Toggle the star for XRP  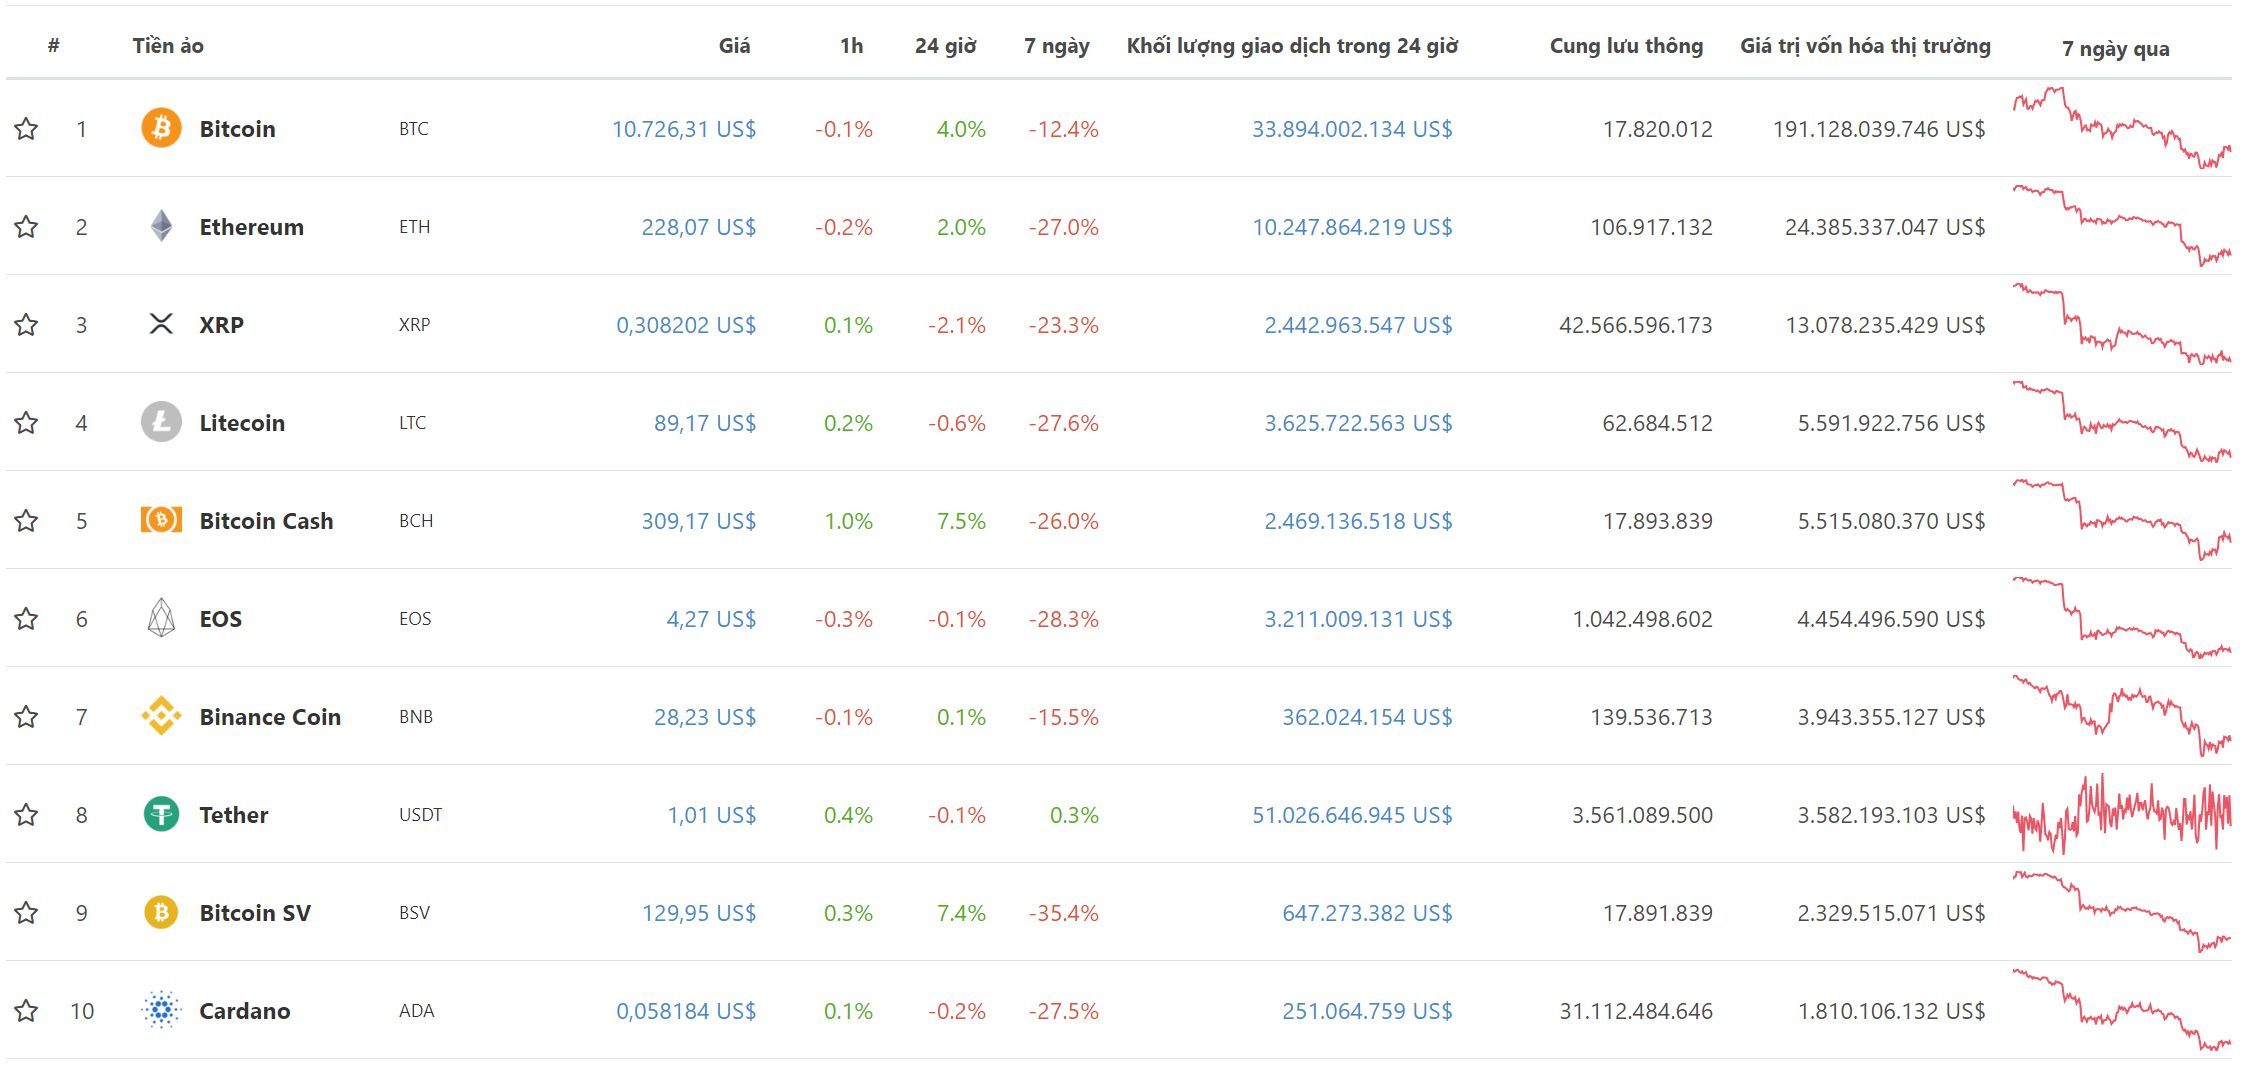click(x=26, y=324)
